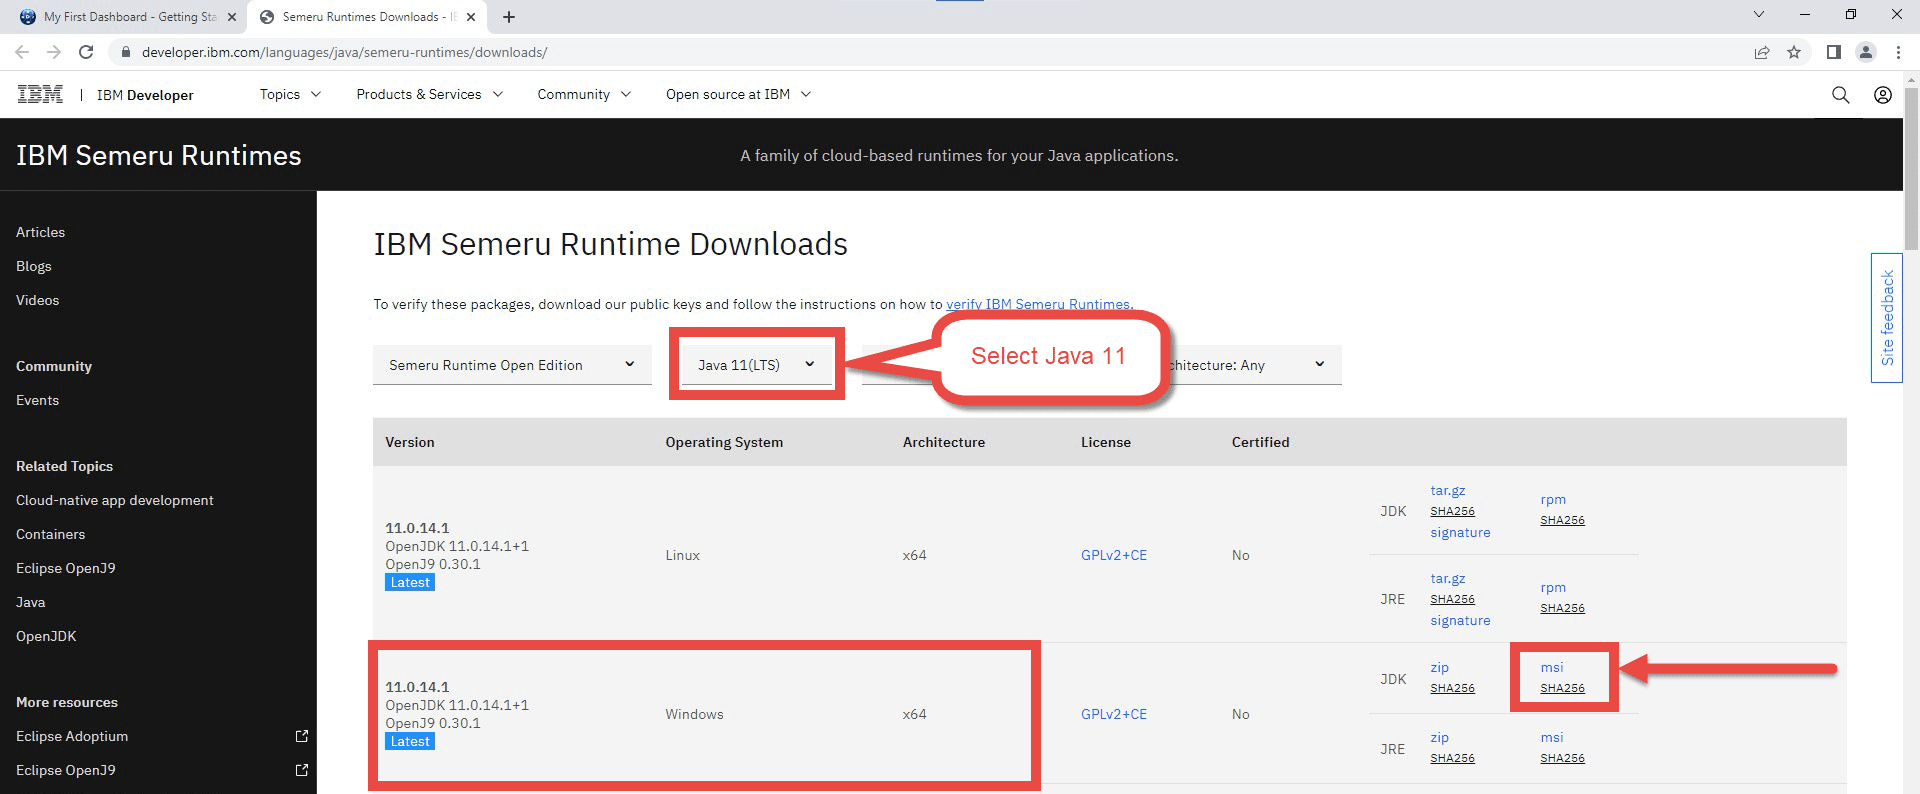The height and width of the screenshot is (794, 1920).
Task: Open the Site feedback side tab
Action: 1887,318
